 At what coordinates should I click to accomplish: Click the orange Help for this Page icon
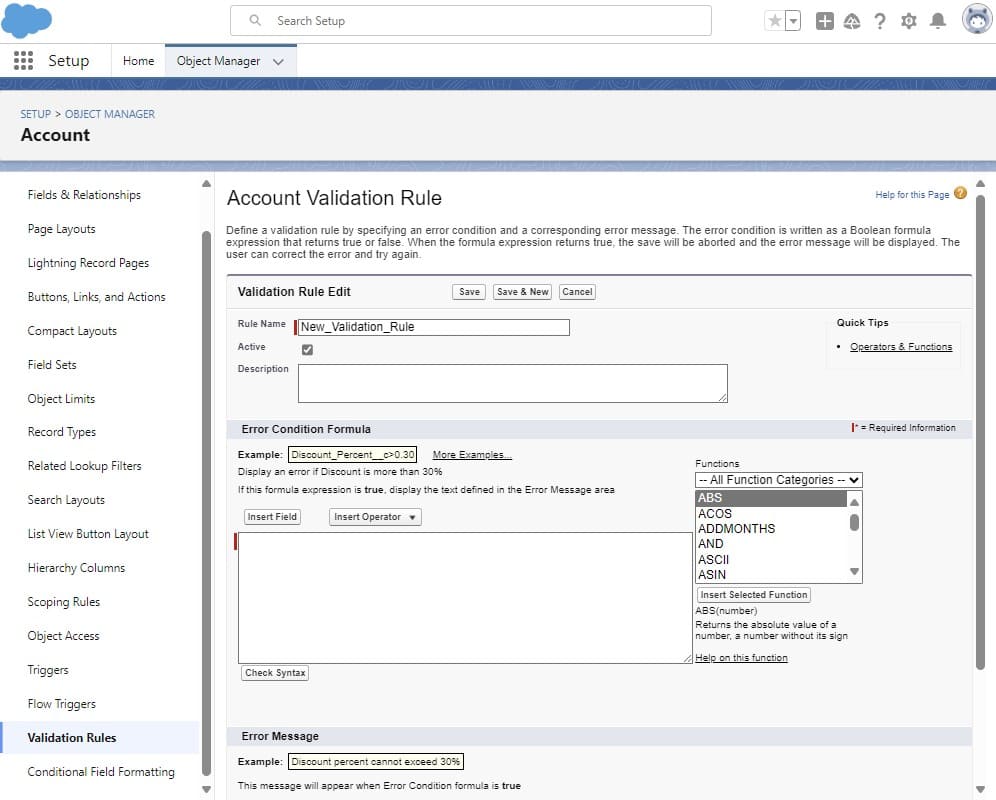(x=960, y=193)
